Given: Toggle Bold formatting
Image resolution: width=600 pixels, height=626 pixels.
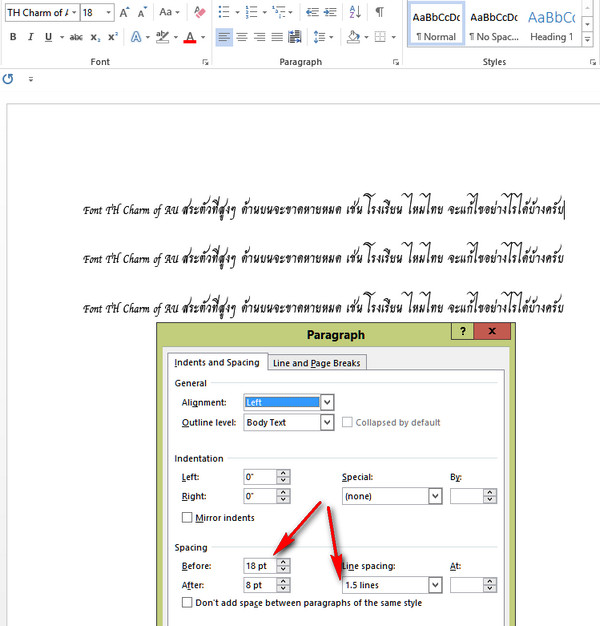Looking at the screenshot, I should point(13,37).
